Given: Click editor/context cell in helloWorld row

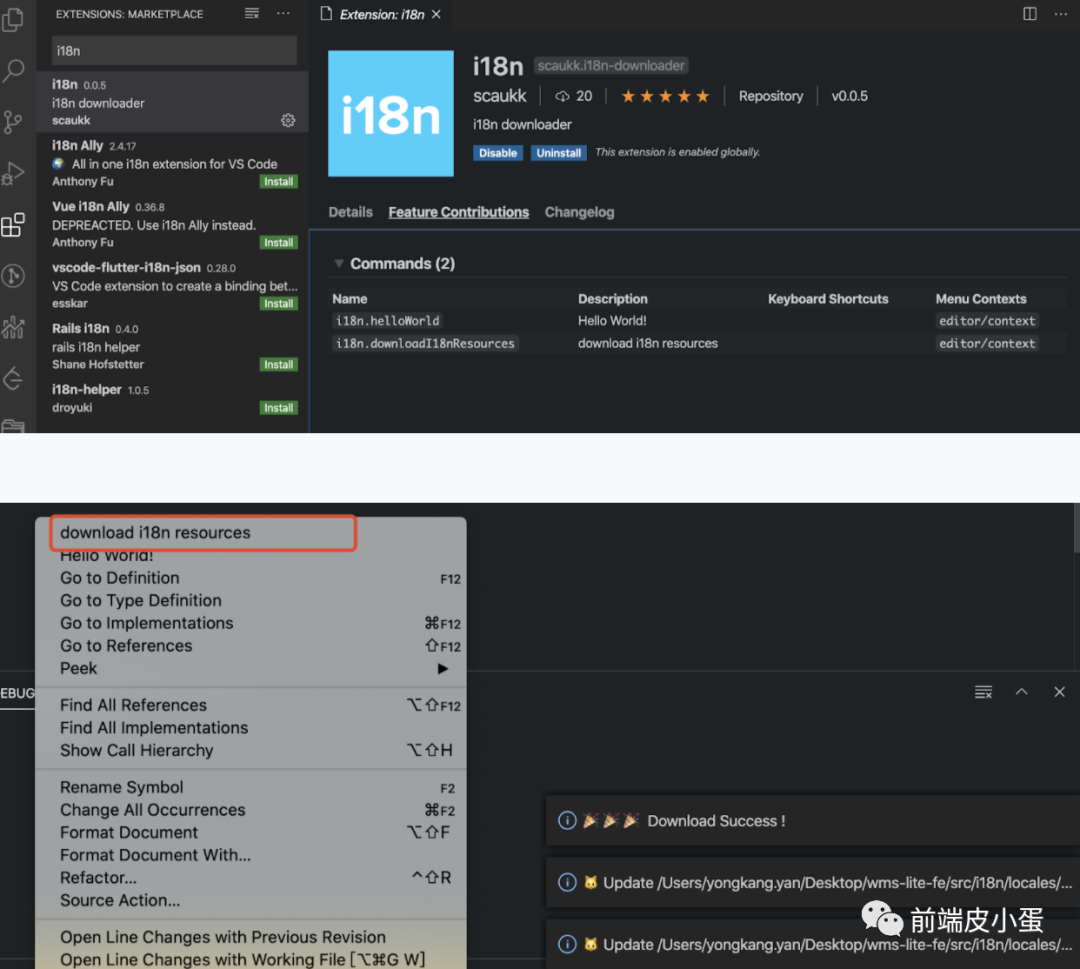Looking at the screenshot, I should (986, 321).
